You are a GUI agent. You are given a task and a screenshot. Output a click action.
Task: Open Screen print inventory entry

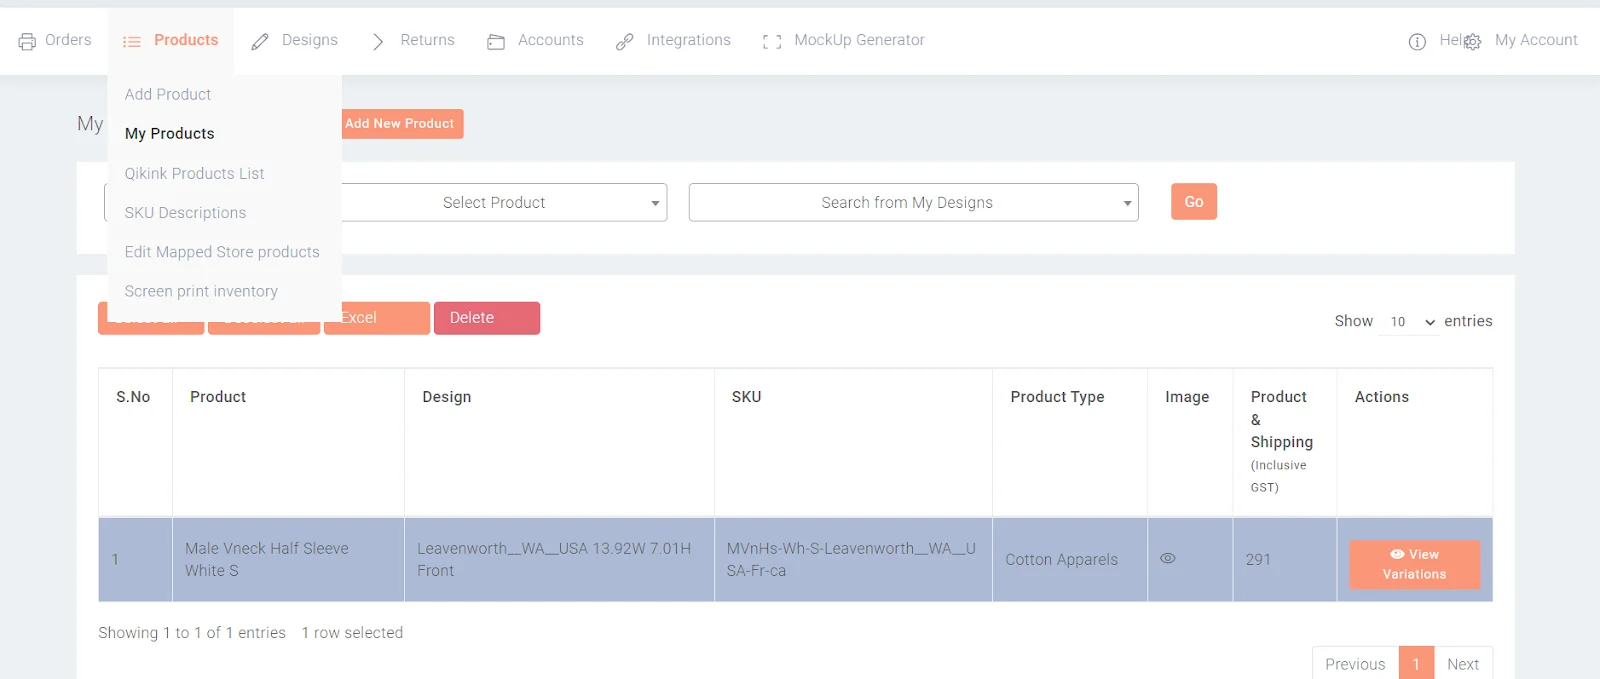coord(201,291)
